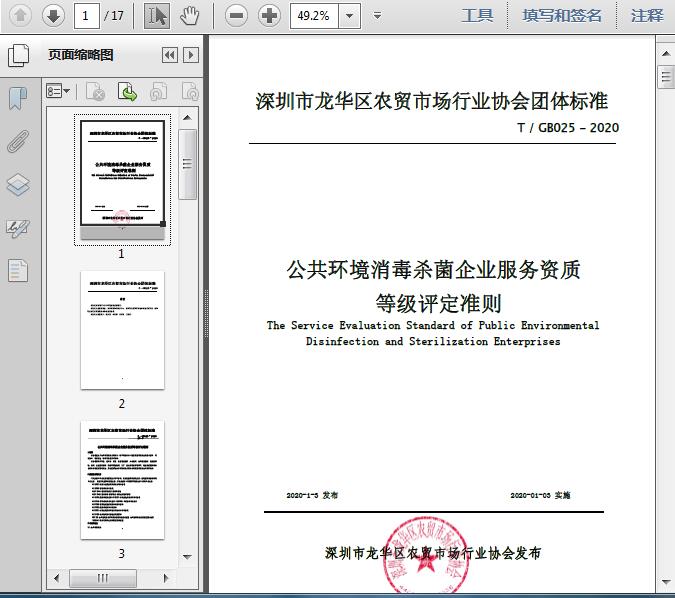This screenshot has width=675, height=598.
Task: Open the 注释 panel
Action: tap(647, 15)
